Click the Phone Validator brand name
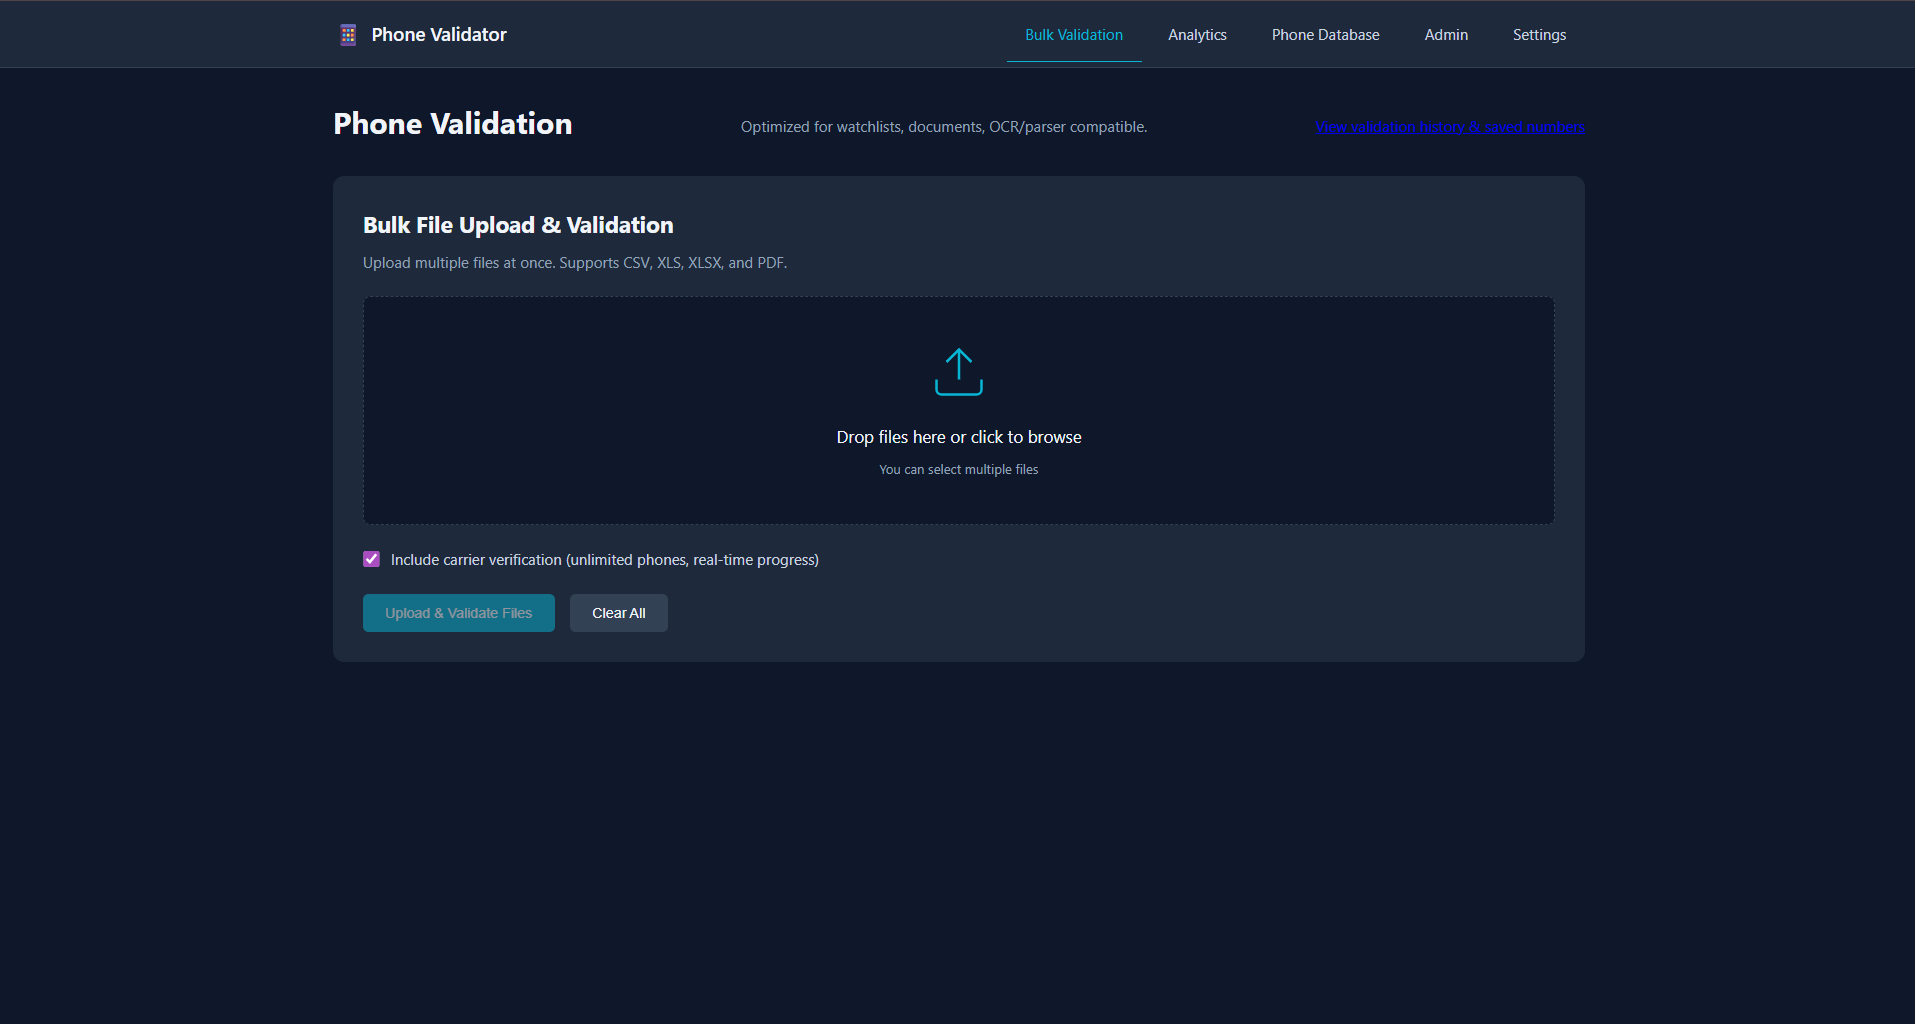Image resolution: width=1915 pixels, height=1024 pixels. tap(439, 35)
